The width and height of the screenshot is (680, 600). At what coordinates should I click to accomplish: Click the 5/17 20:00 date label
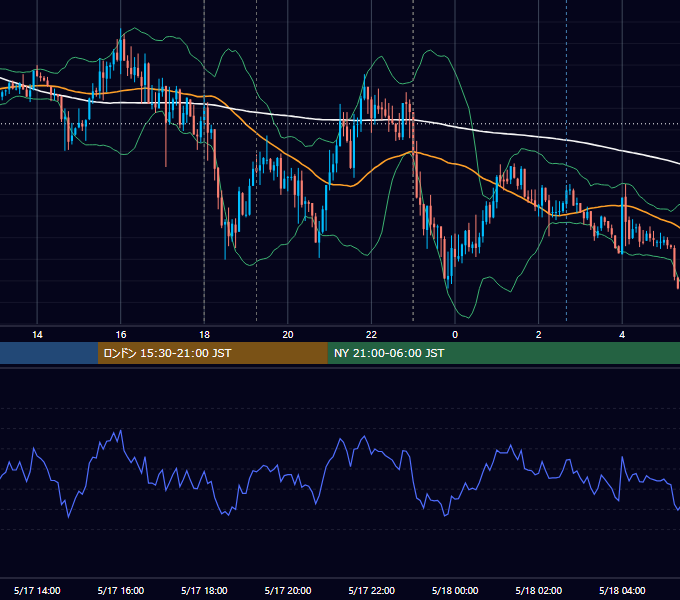pyautogui.click(x=288, y=590)
